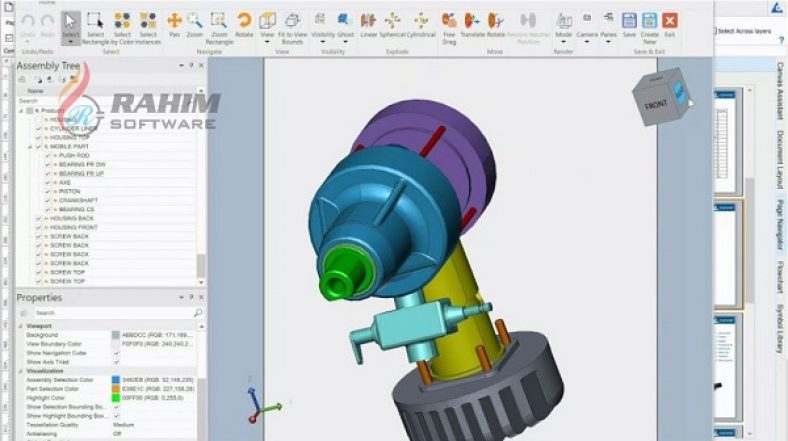Click the Create New icon
This screenshot has height=441, width=788.
tap(649, 28)
